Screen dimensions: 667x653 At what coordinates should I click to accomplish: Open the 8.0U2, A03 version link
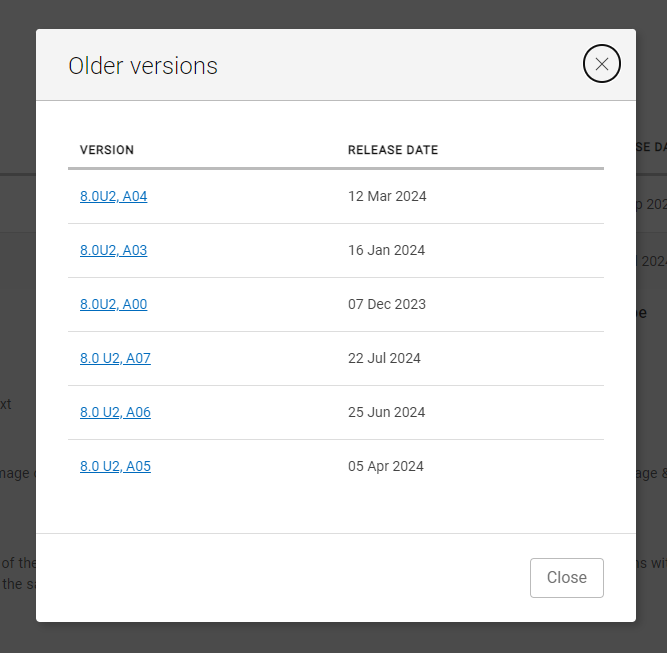(x=114, y=250)
